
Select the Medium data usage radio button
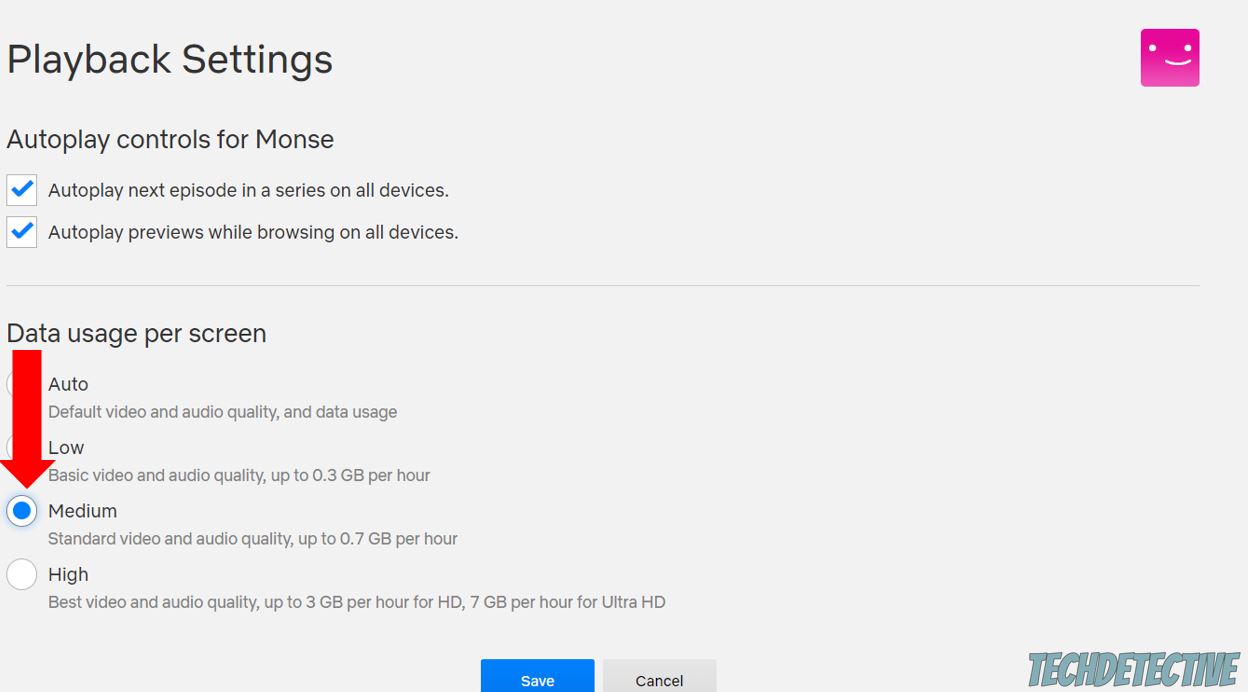[22, 511]
